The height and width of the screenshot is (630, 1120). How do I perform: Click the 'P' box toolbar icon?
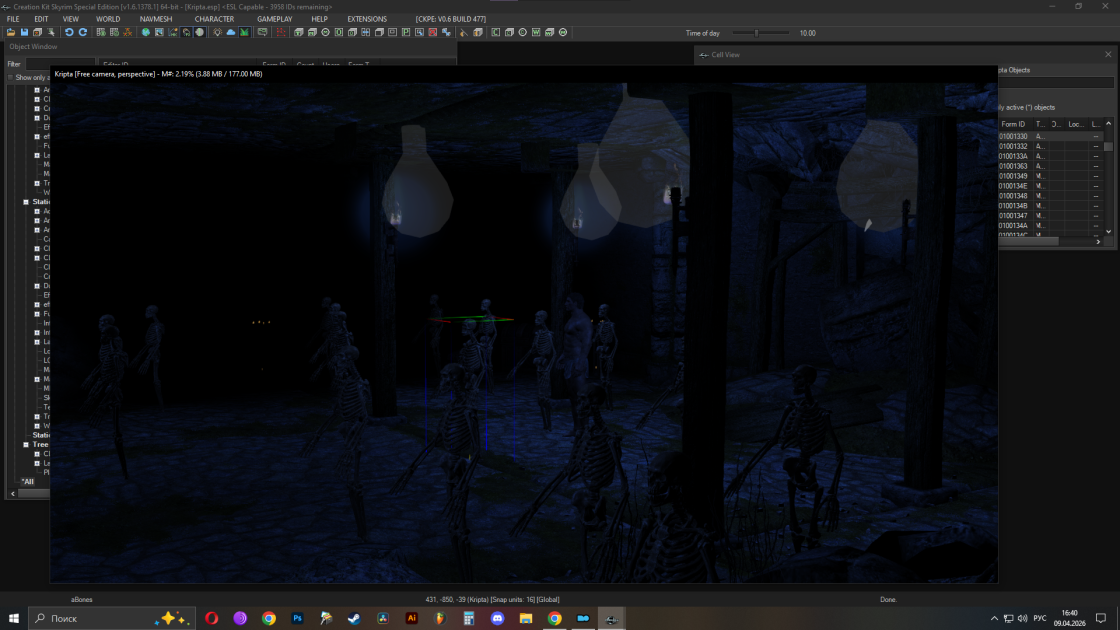tap(406, 32)
